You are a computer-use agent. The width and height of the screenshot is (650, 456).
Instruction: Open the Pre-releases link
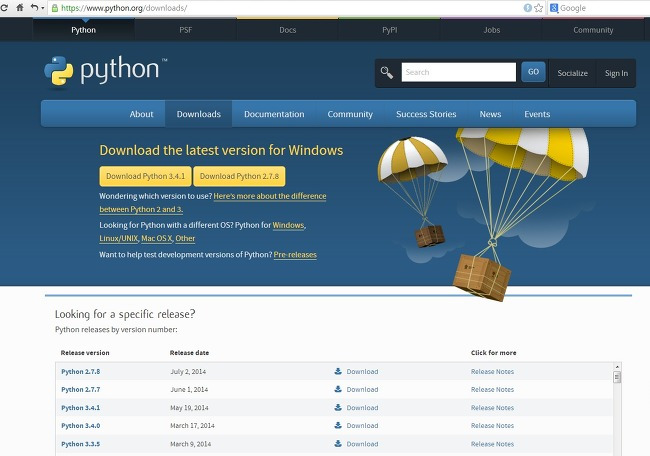295,255
